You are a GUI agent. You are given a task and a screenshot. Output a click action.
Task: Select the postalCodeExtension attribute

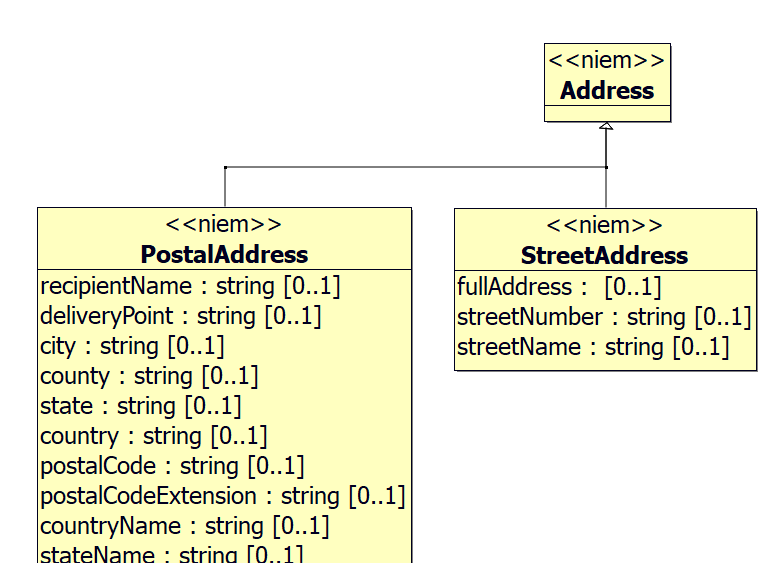pyautogui.click(x=222, y=496)
